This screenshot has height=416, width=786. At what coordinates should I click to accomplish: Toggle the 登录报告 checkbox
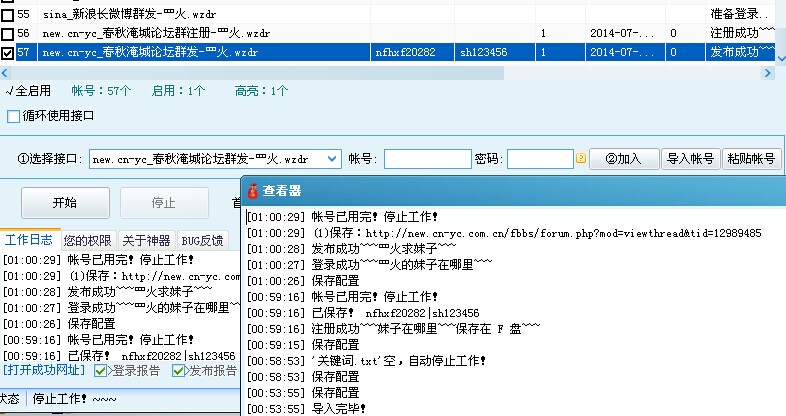(x=100, y=371)
